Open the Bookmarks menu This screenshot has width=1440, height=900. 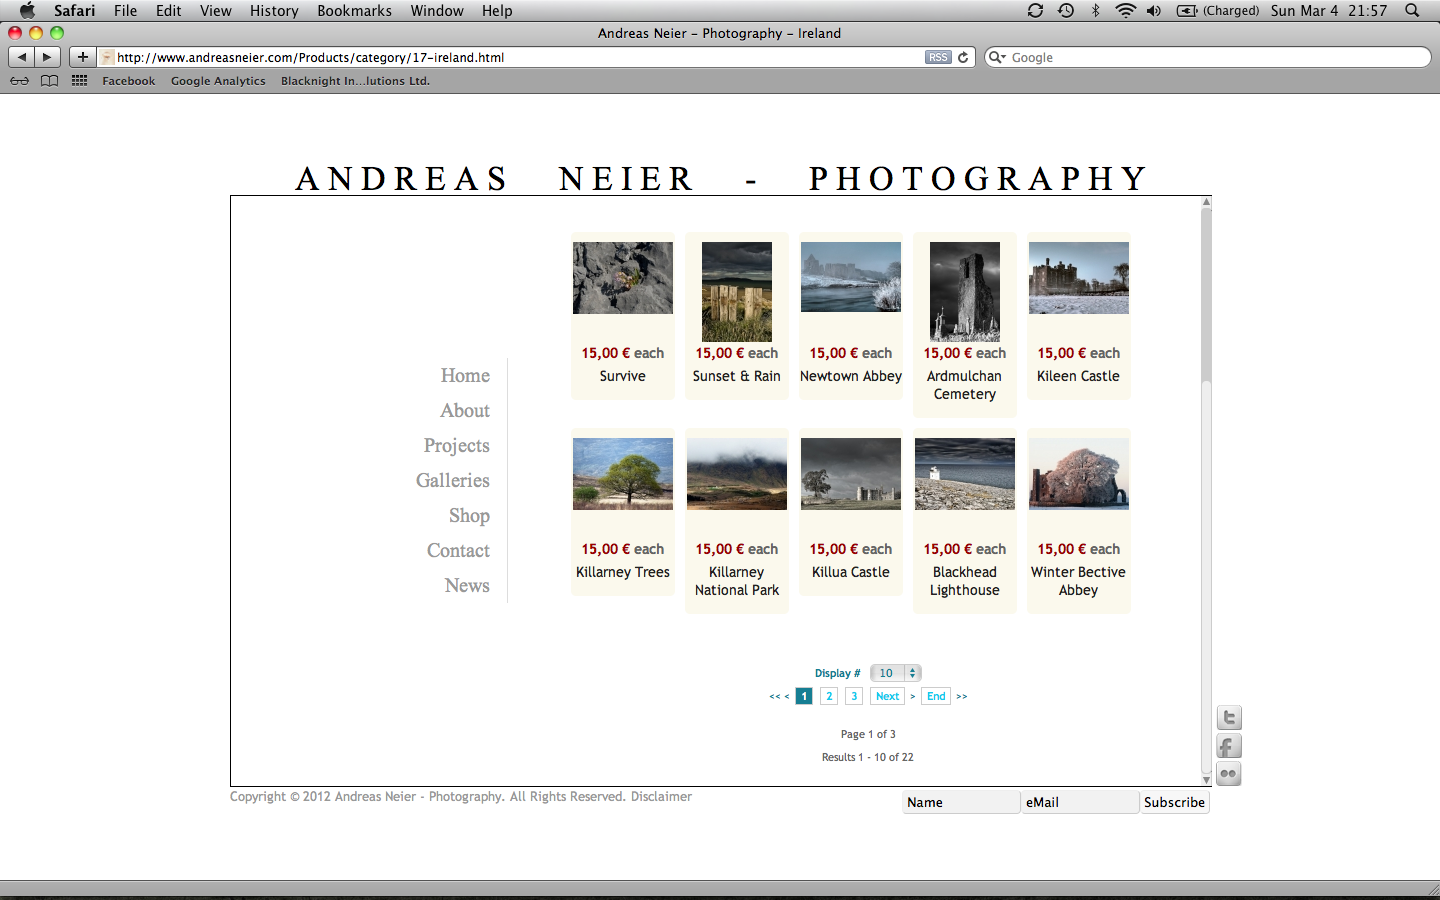pyautogui.click(x=354, y=11)
